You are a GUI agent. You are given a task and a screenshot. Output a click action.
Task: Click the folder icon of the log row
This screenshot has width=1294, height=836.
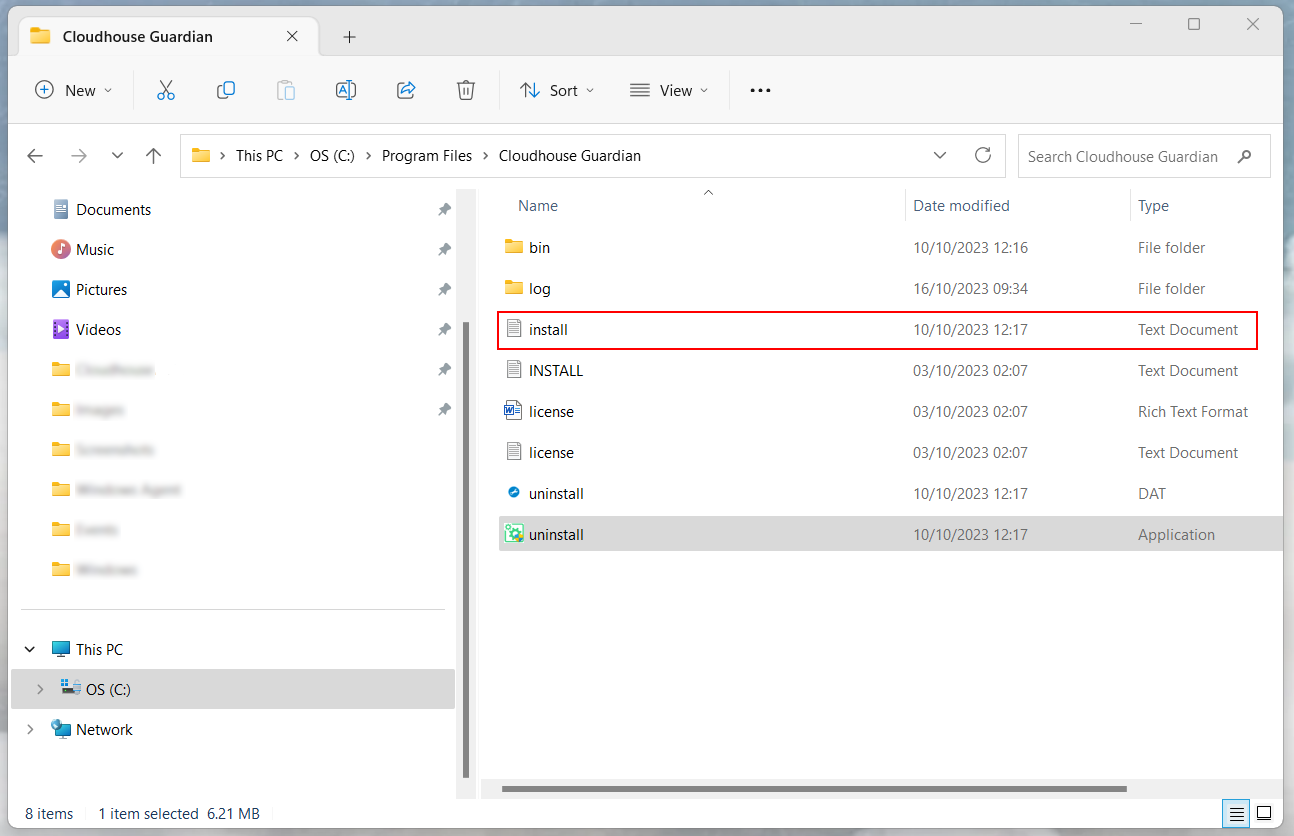[x=514, y=288]
